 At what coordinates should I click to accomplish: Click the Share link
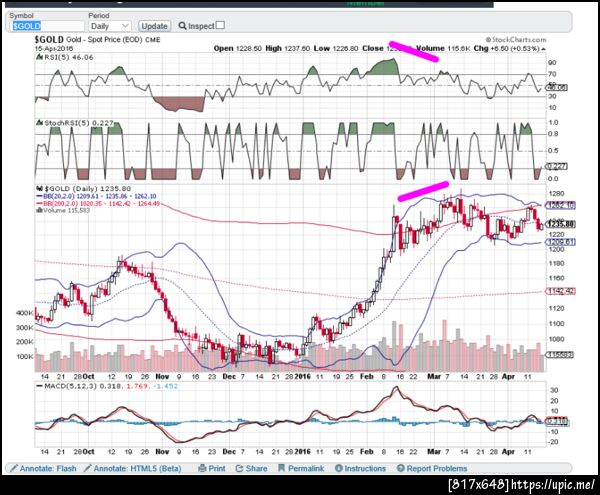[256, 468]
